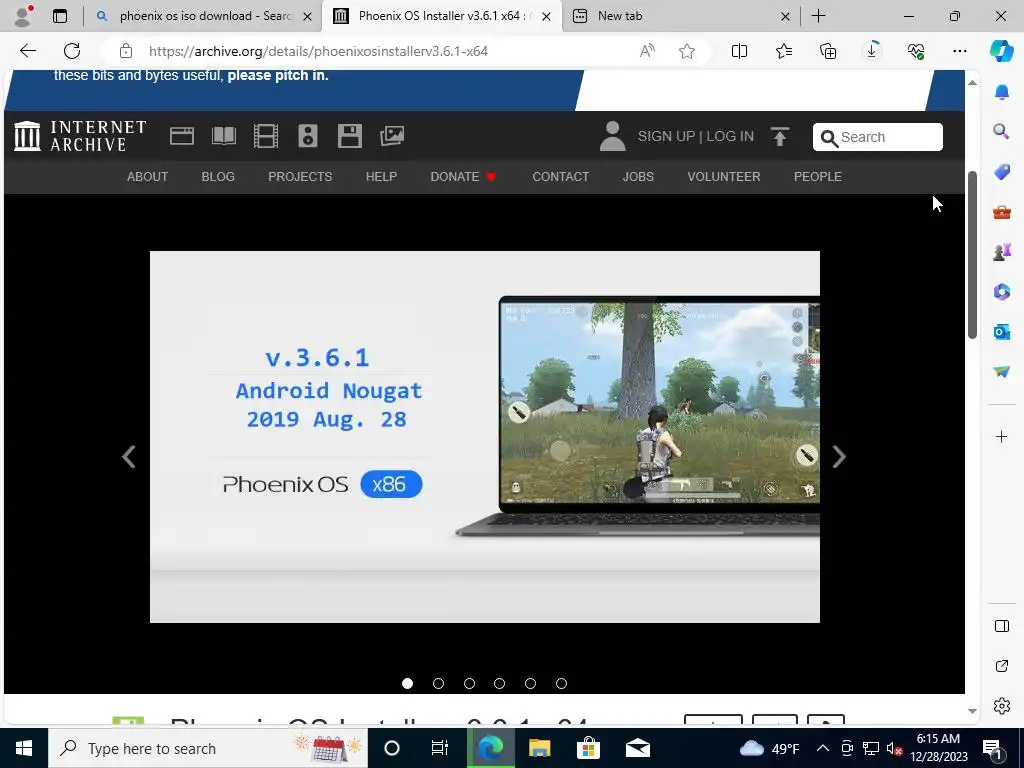
Task: Open the Outlook icon in sidebar
Action: (x=1002, y=332)
